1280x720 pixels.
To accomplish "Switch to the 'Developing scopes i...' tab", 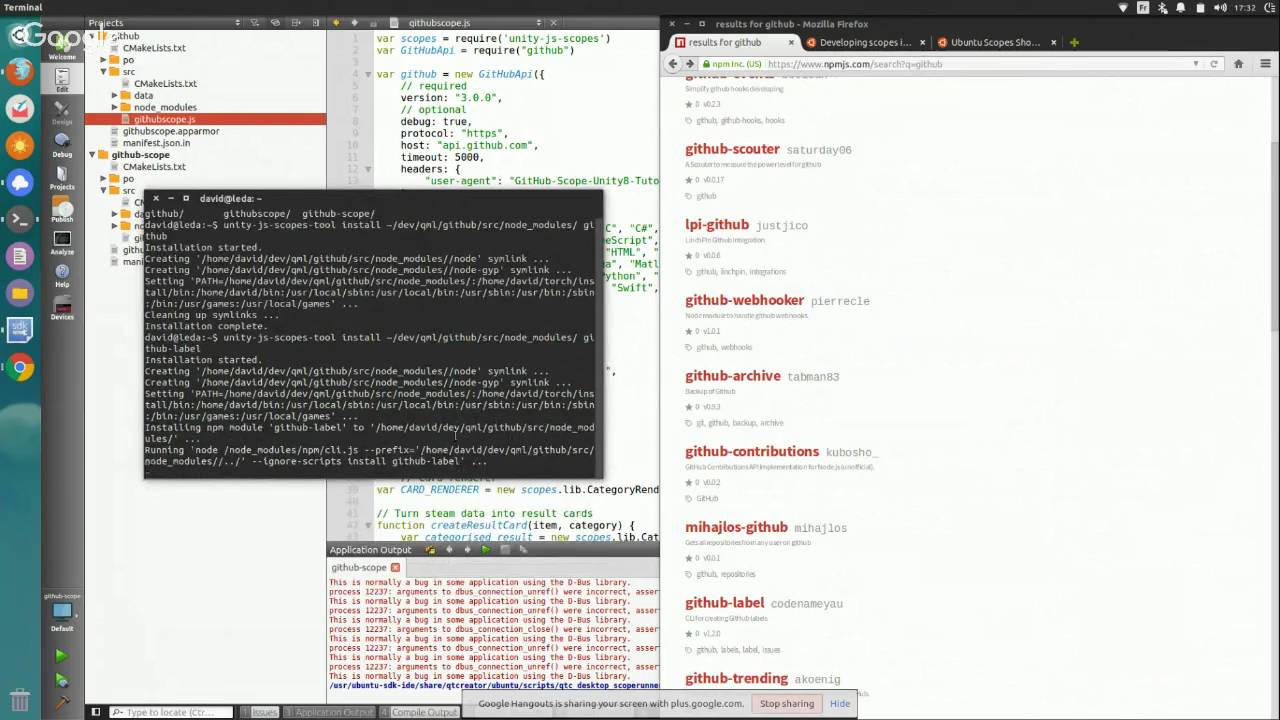I will click(866, 43).
